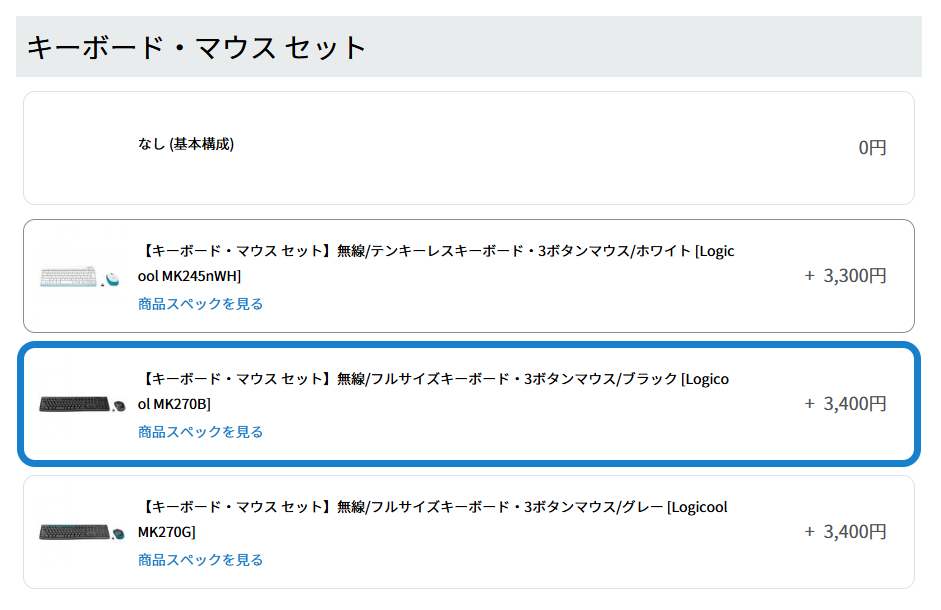Click the キーボード・マウス セット section header
This screenshot has width=941, height=610.
(x=197, y=47)
